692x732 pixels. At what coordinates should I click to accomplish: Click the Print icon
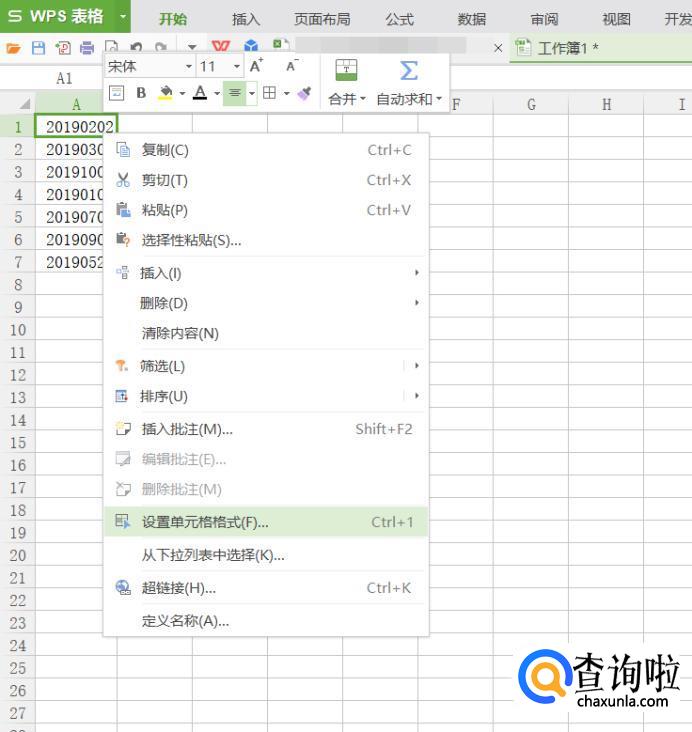[87, 48]
